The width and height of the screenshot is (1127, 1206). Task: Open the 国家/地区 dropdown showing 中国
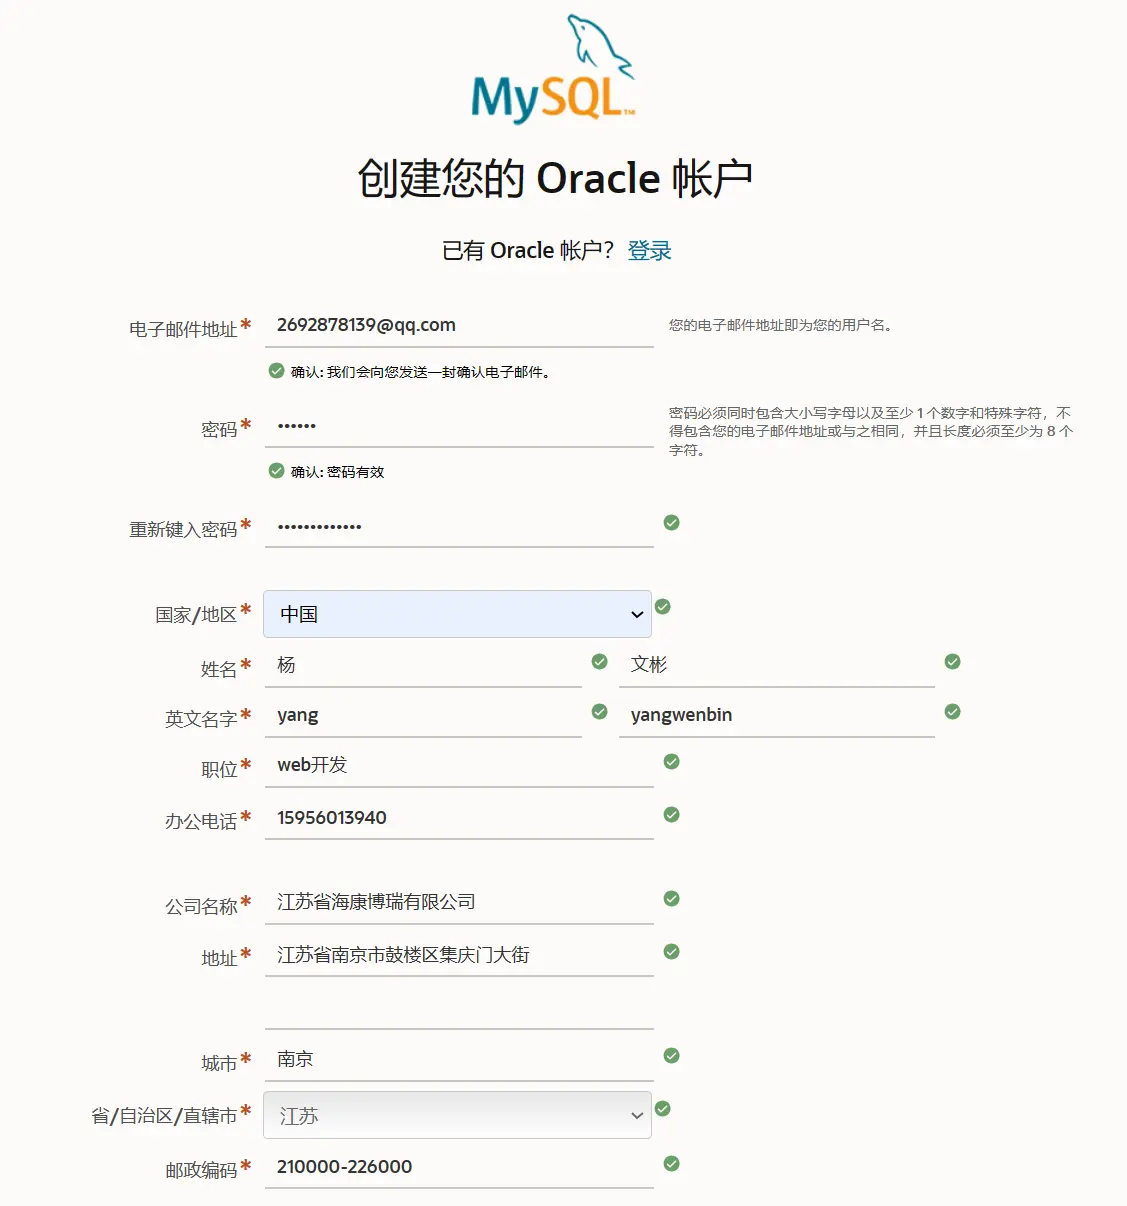457,614
